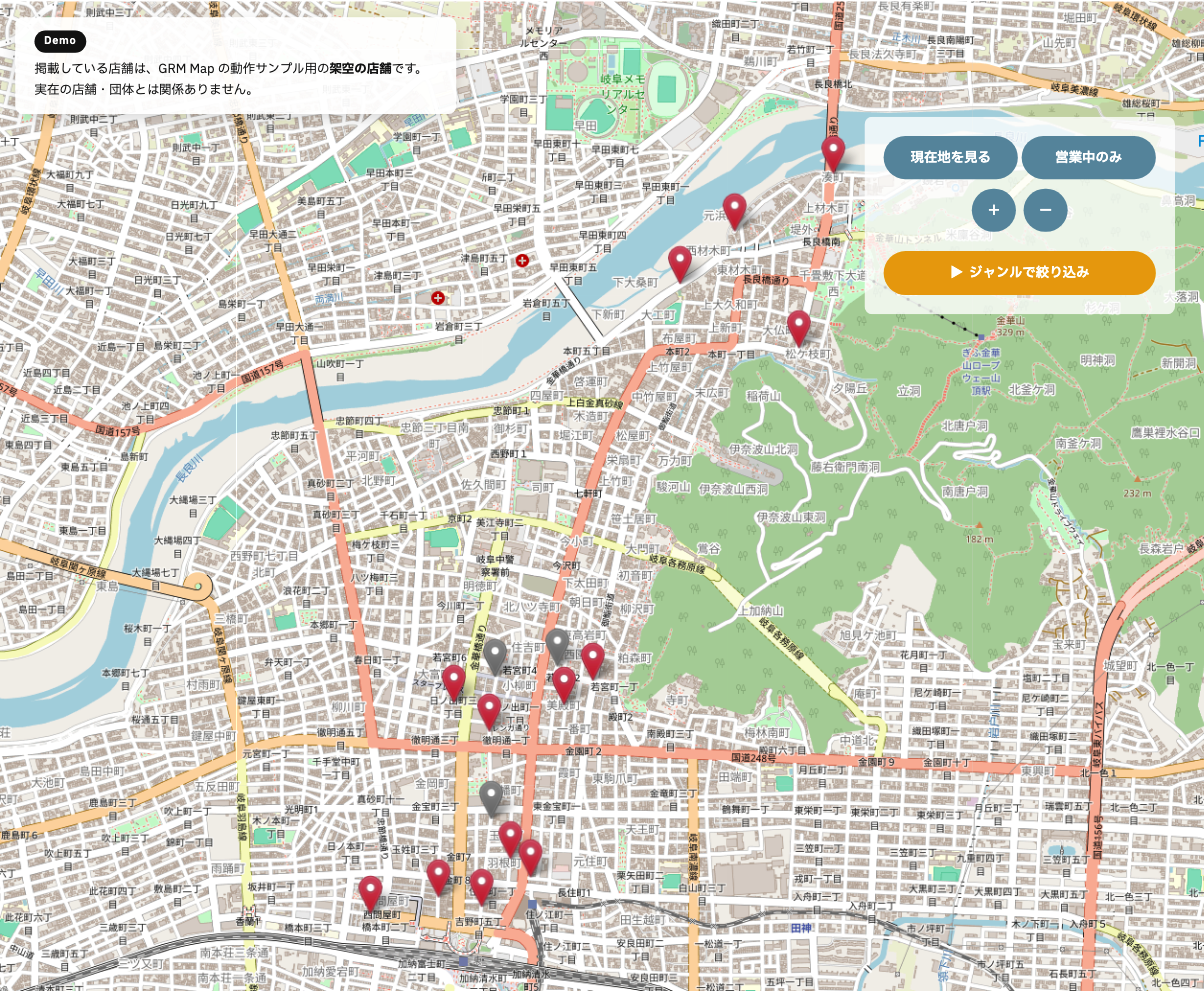Click the red pin left of 西材木町

tap(680, 264)
